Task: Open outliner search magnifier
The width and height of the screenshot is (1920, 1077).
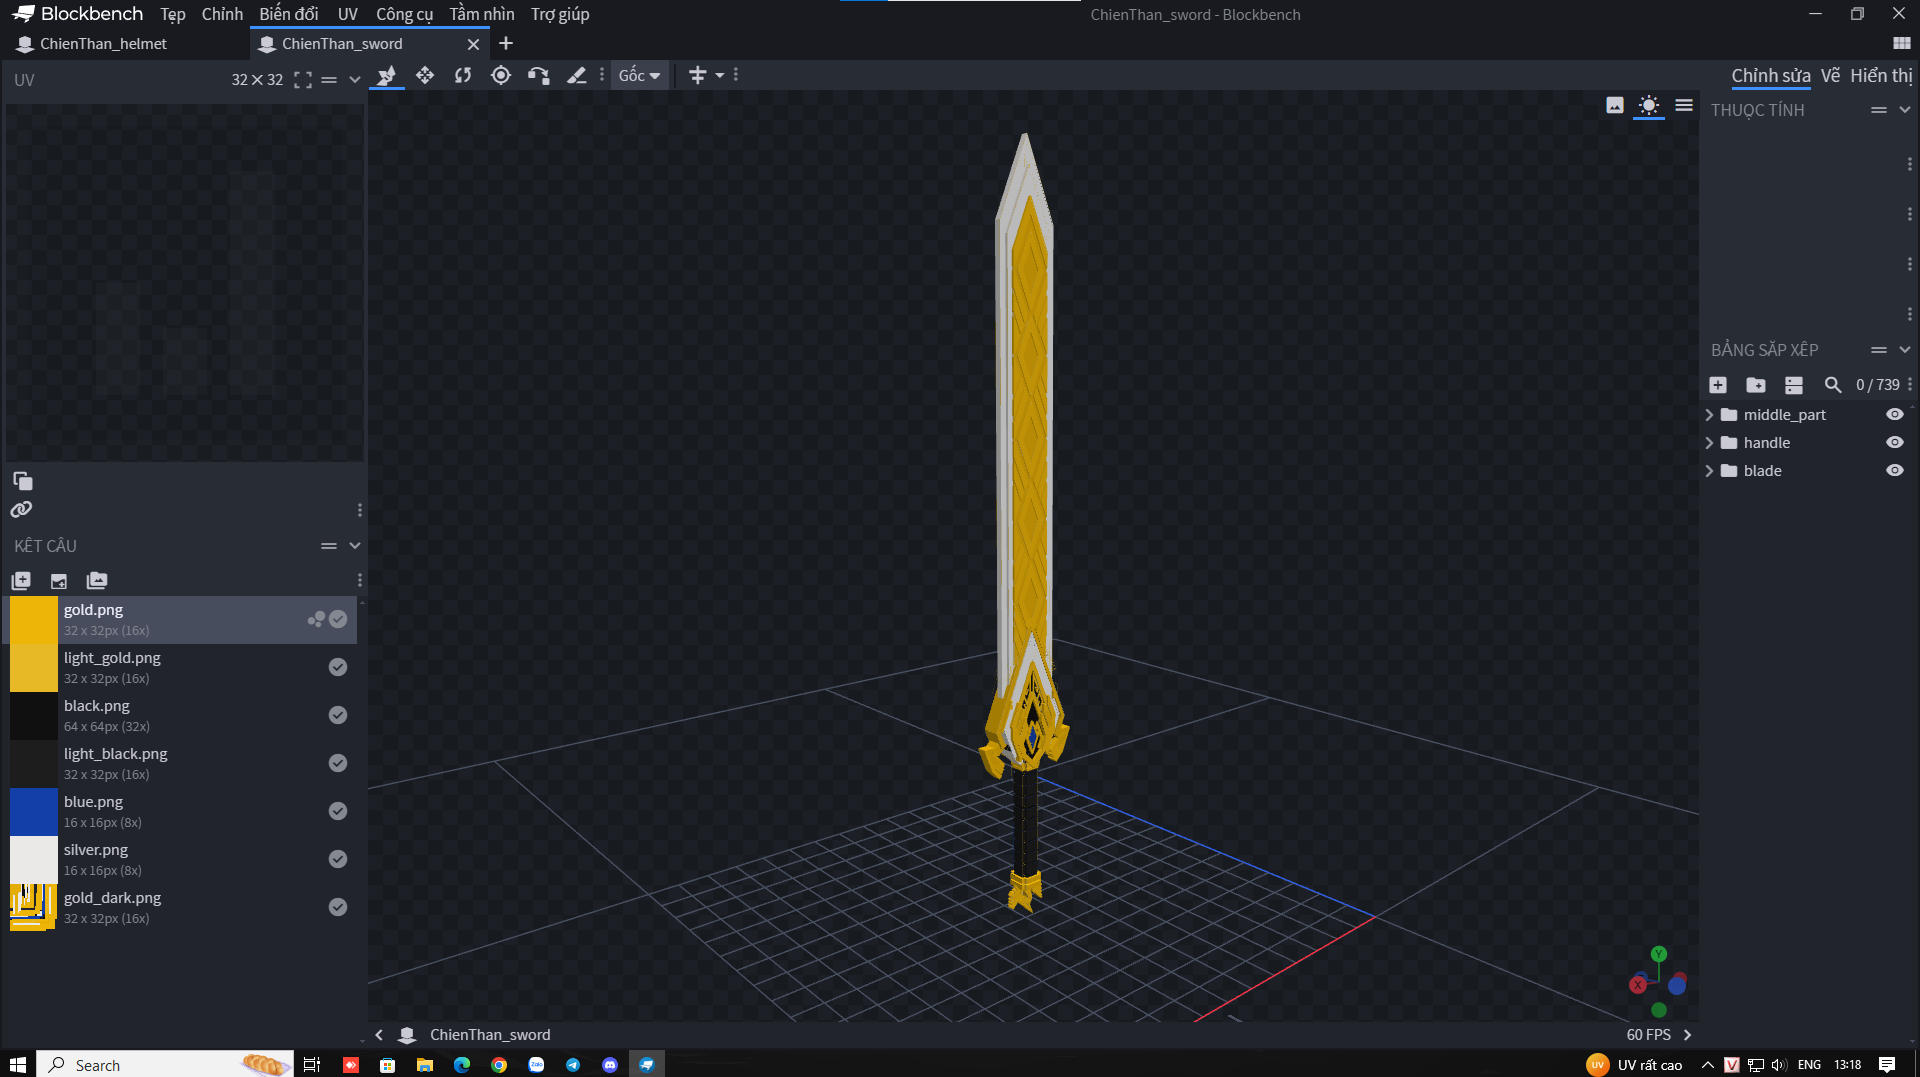Action: 1832,385
